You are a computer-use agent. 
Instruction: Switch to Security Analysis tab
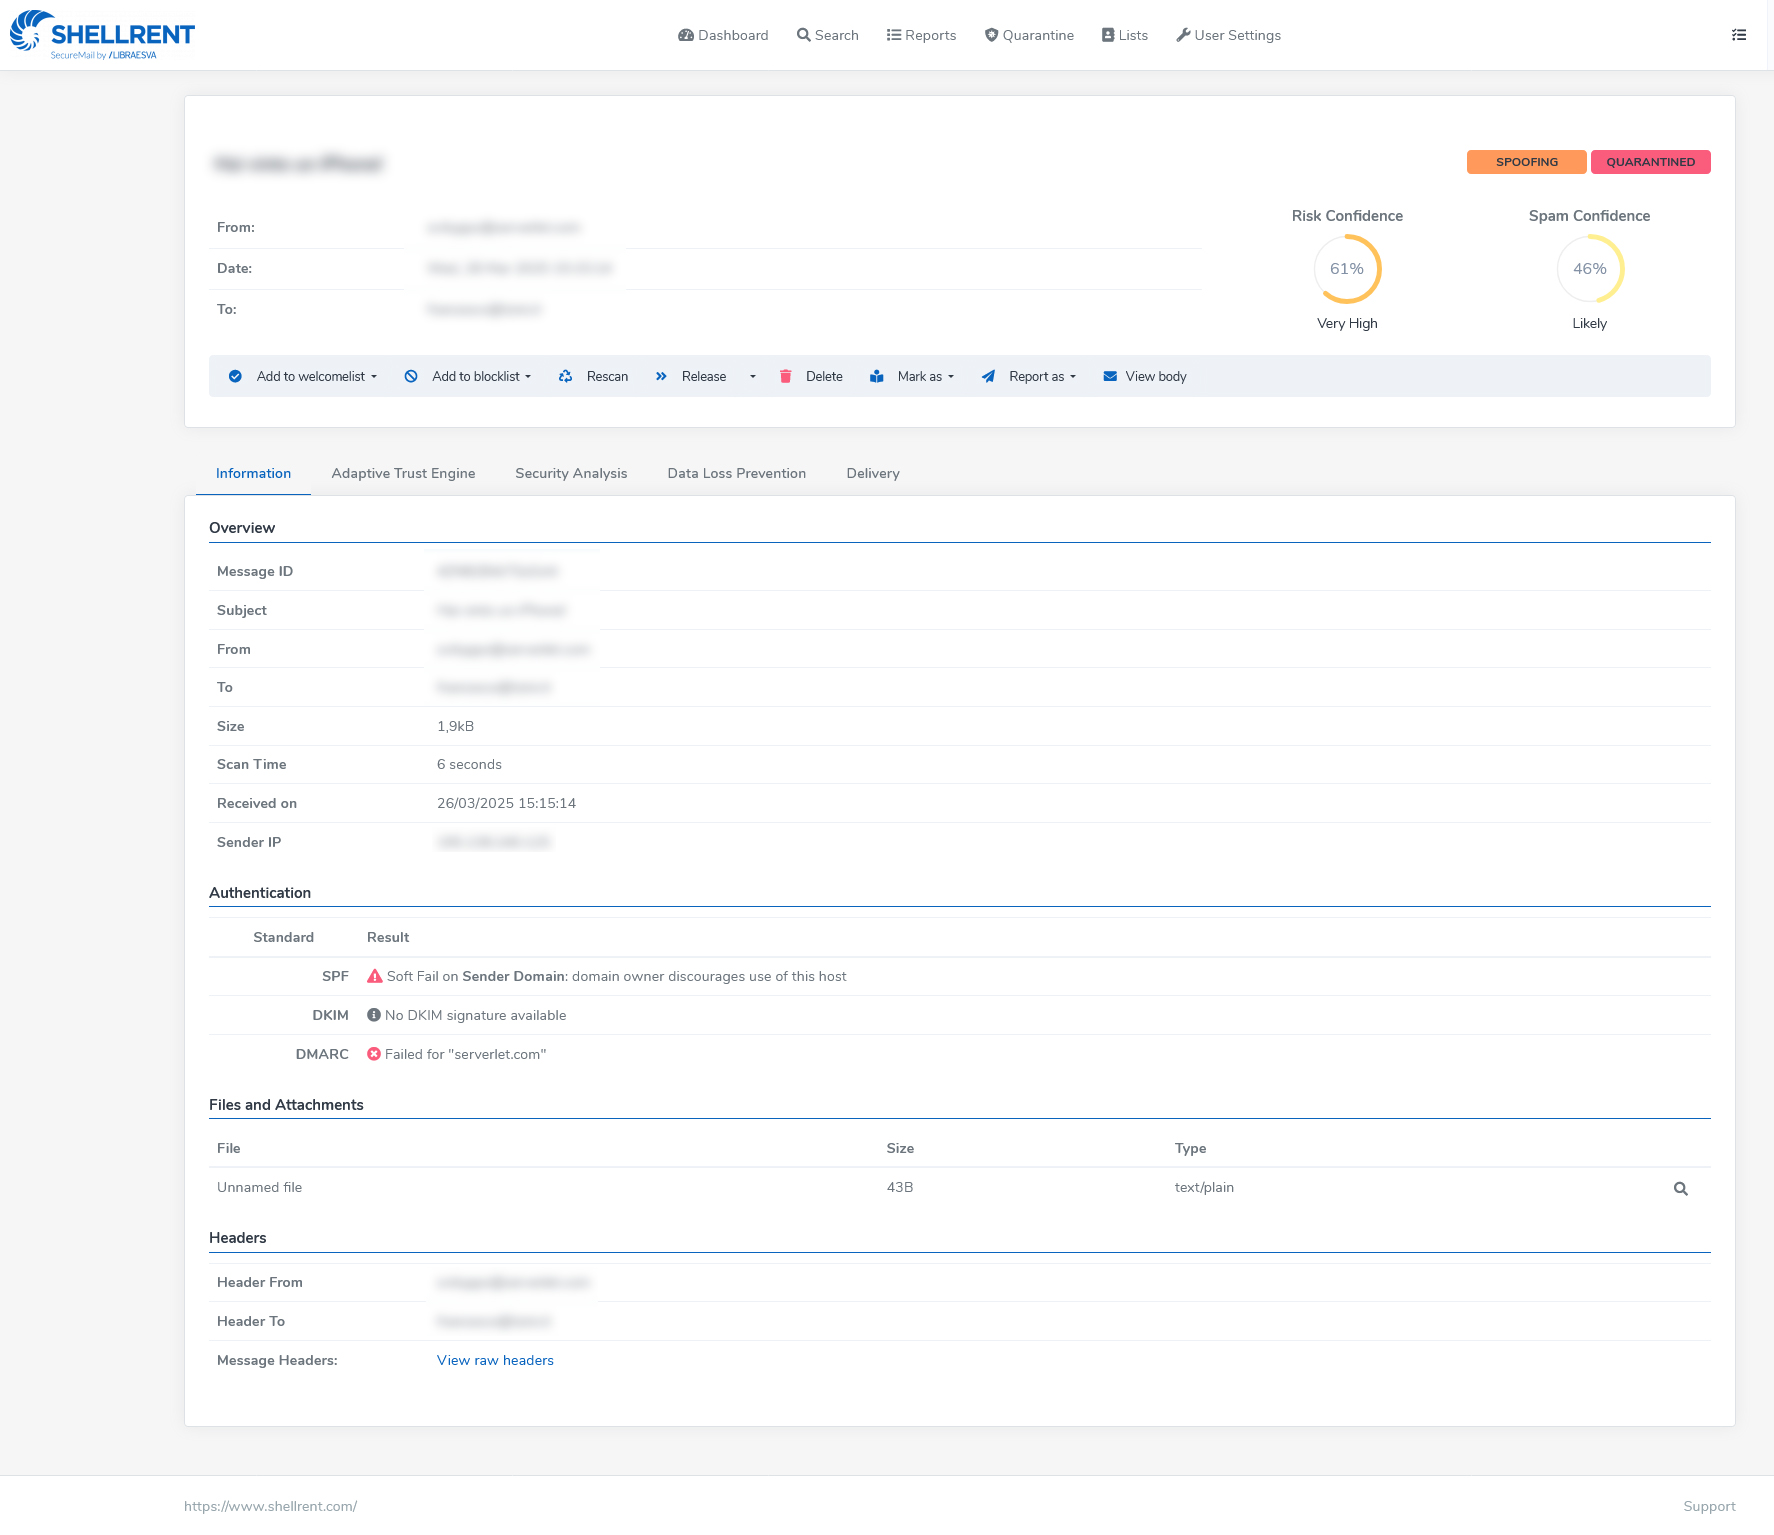(571, 474)
